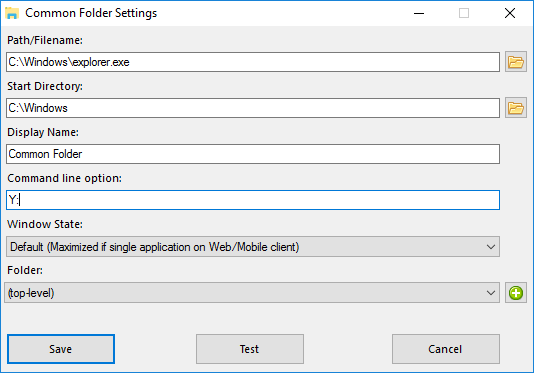Add new folder with green plus icon
The width and height of the screenshot is (534, 373).
coord(516,293)
